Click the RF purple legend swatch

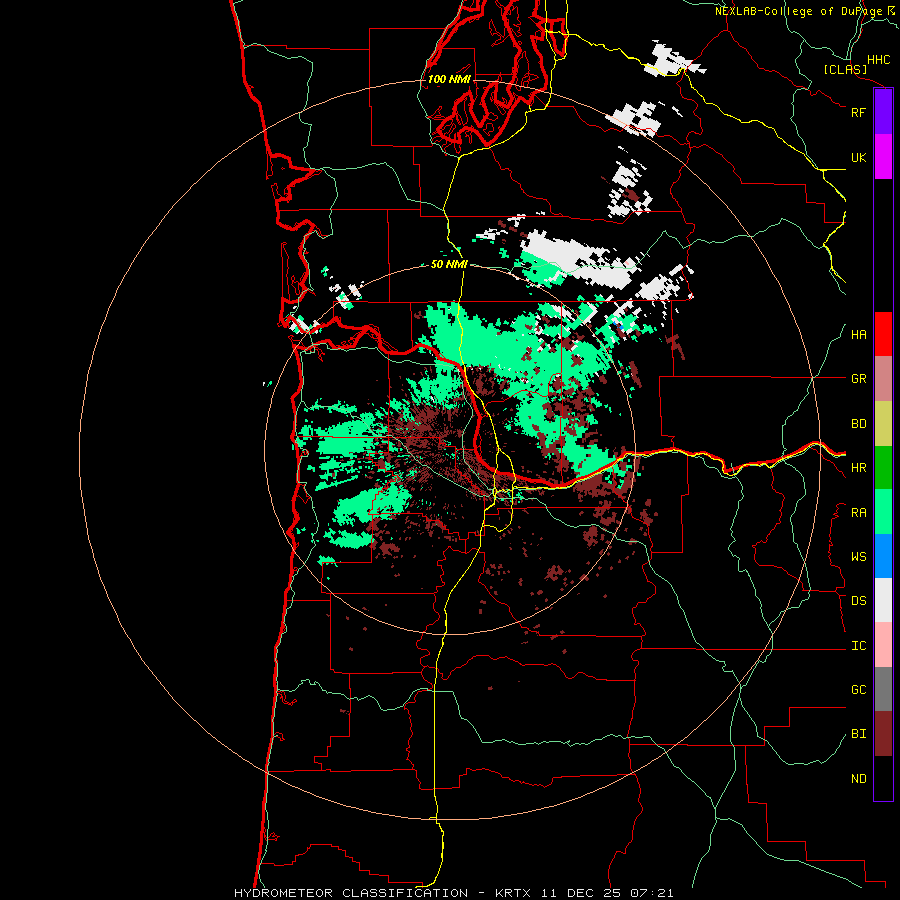(883, 112)
